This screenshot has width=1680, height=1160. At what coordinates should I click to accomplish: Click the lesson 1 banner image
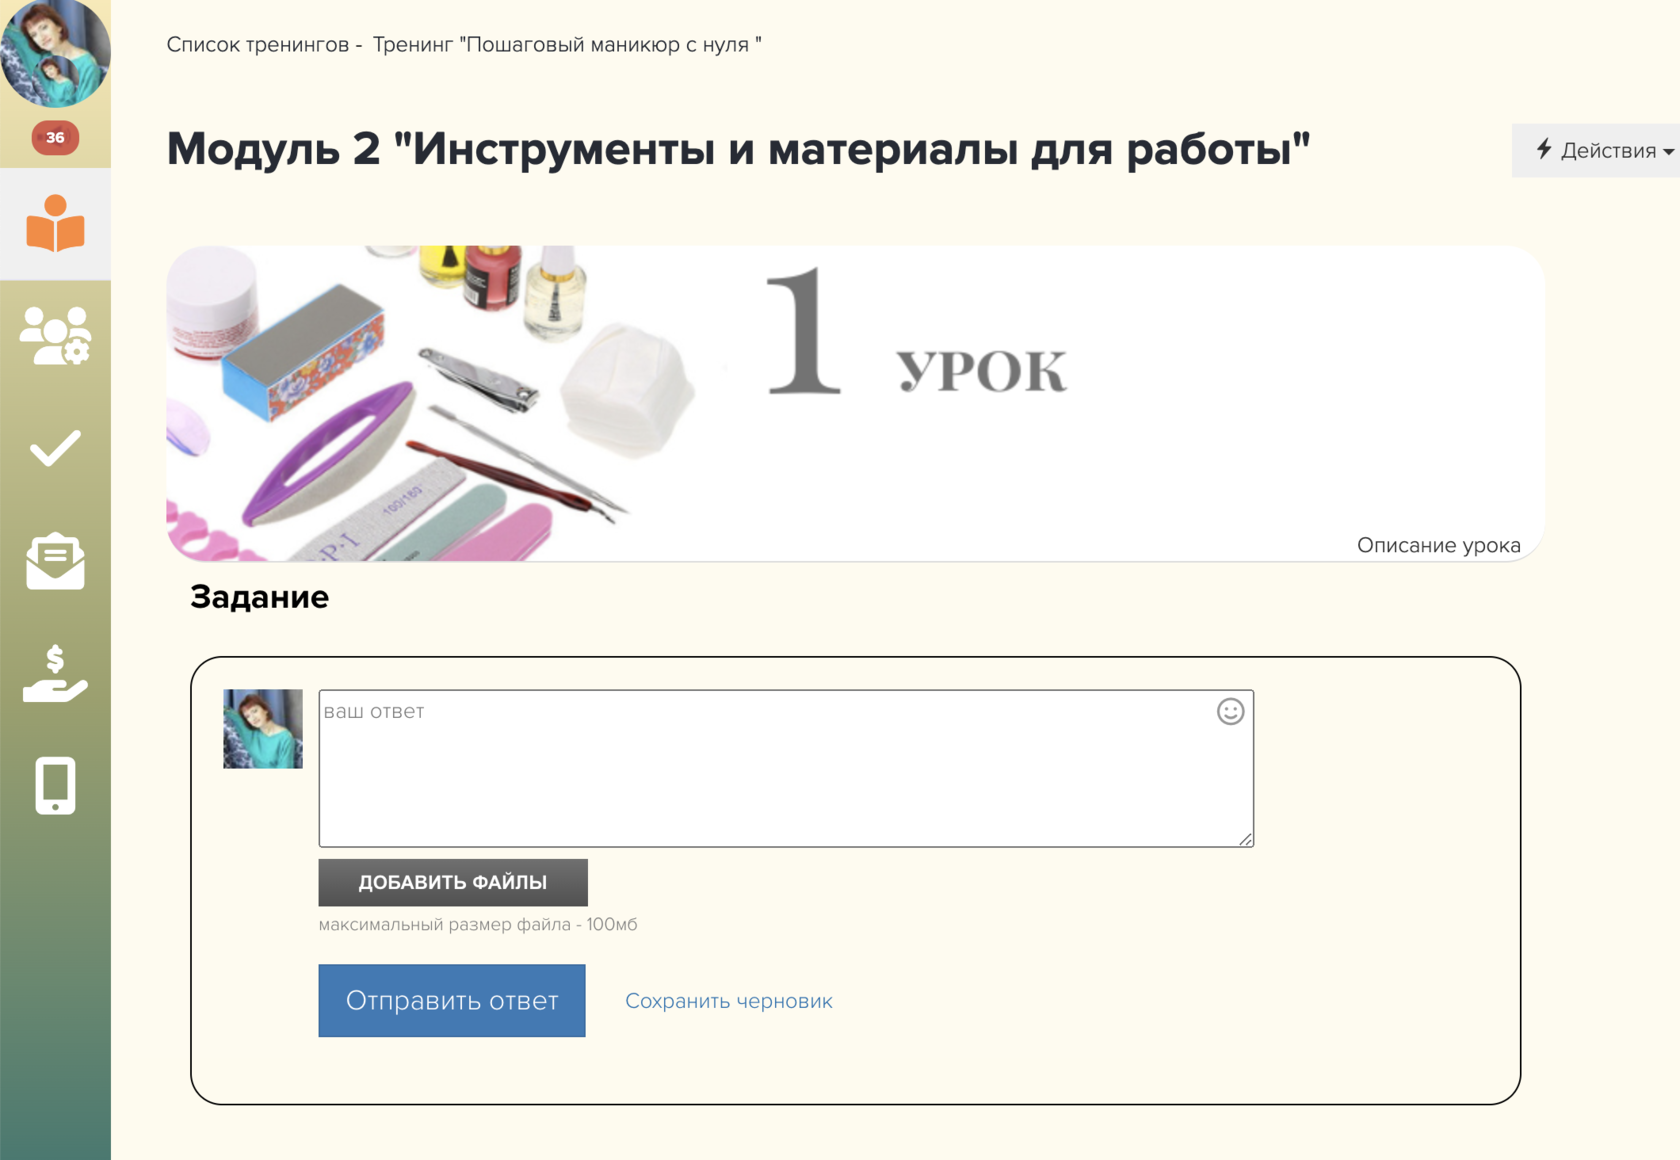855,400
